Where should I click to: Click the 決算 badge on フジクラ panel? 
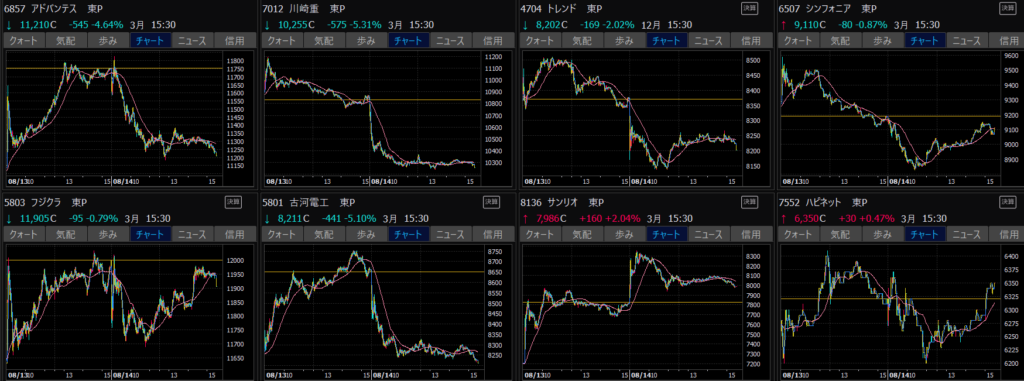pyautogui.click(x=233, y=202)
